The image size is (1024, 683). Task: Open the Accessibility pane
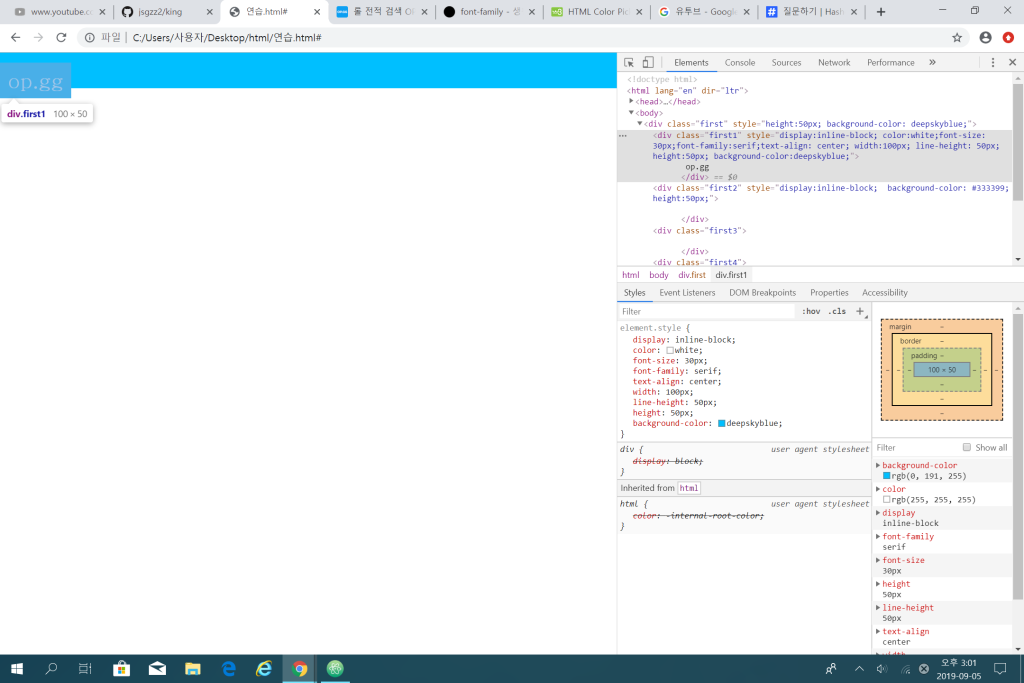click(x=884, y=293)
